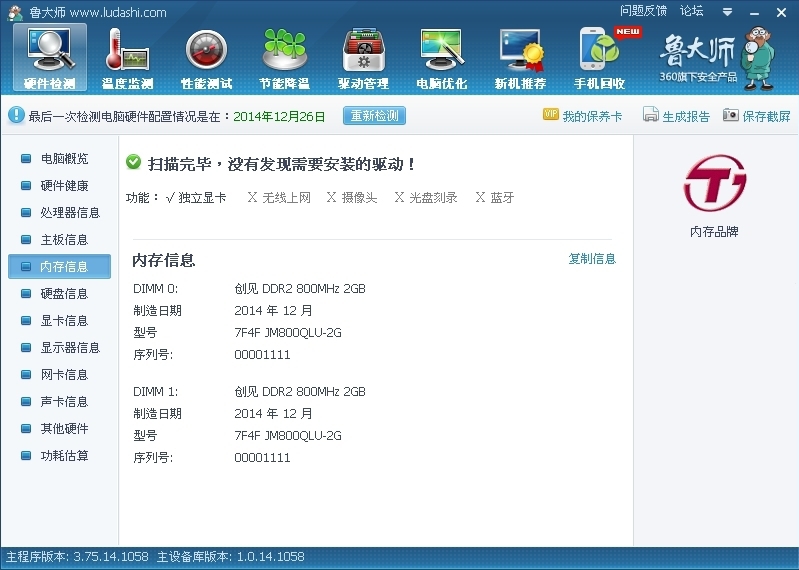The image size is (799, 570).
Task: Open 我的保养卡 VIP maintenance card
Action: tap(583, 116)
